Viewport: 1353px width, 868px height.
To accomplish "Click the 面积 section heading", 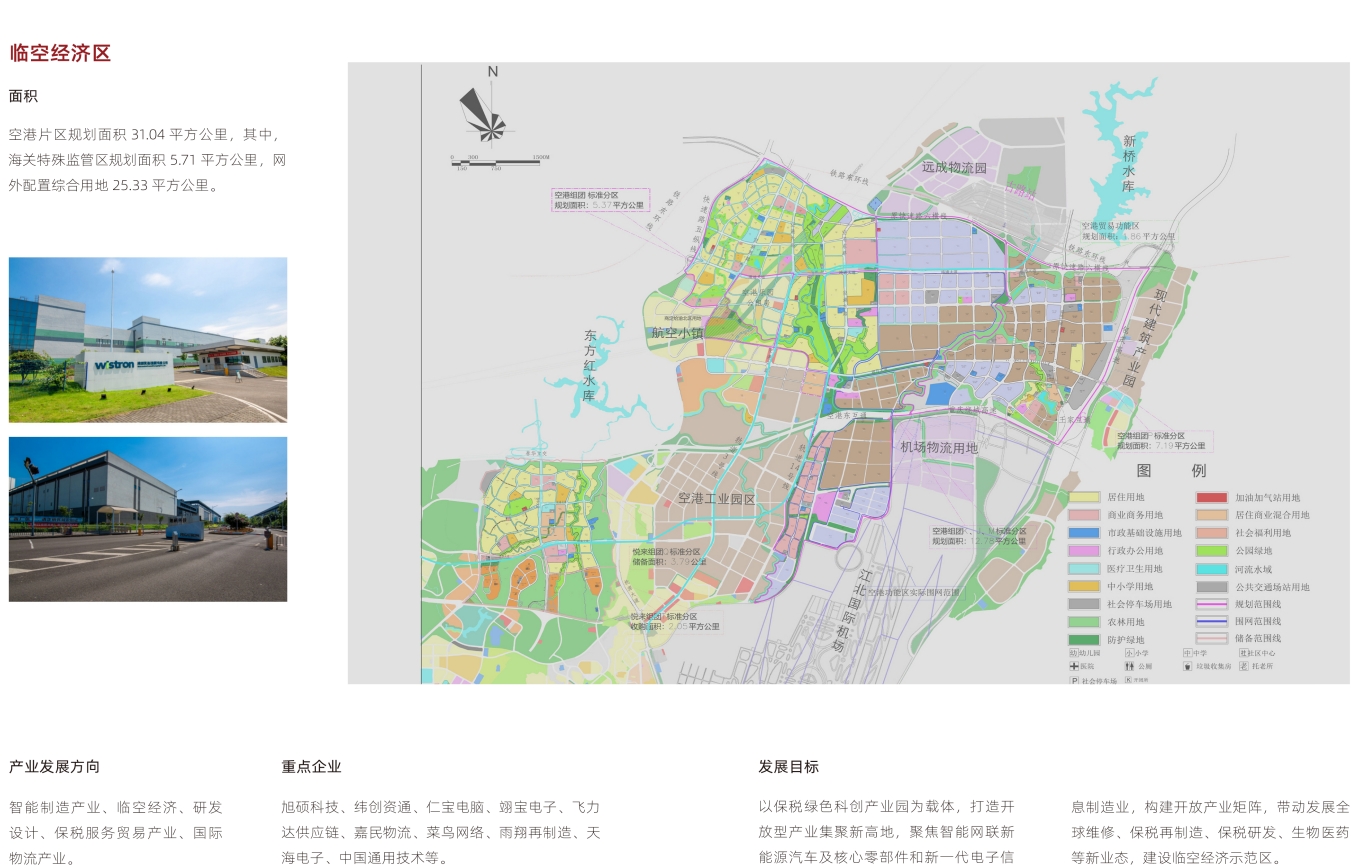I will tap(23, 97).
